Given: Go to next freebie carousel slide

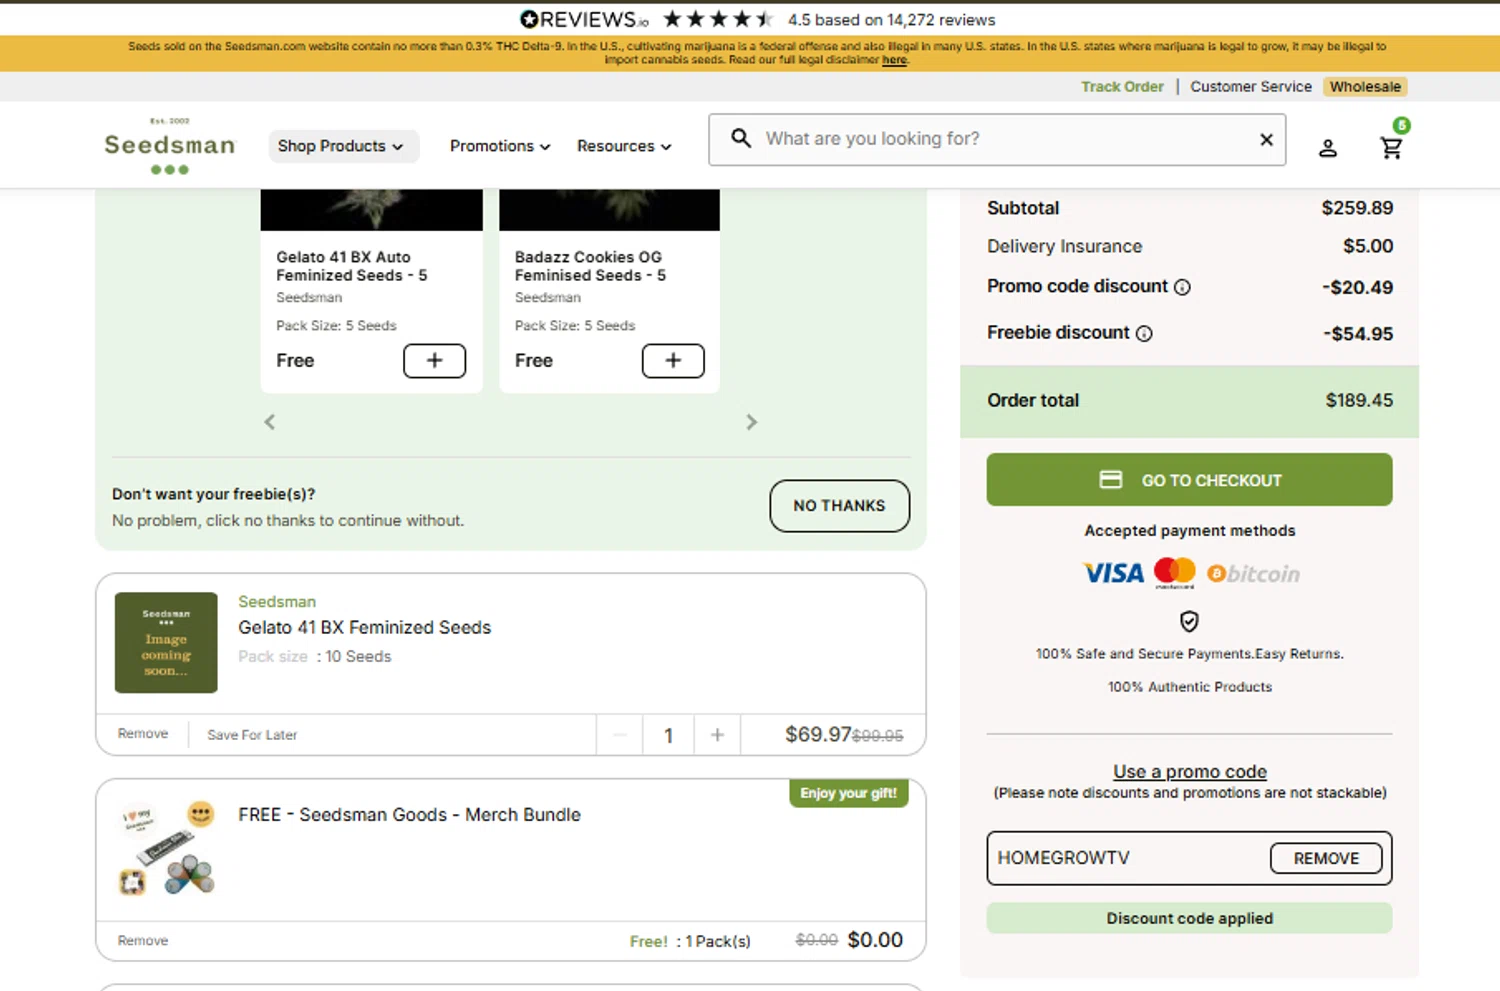Looking at the screenshot, I should 752,422.
